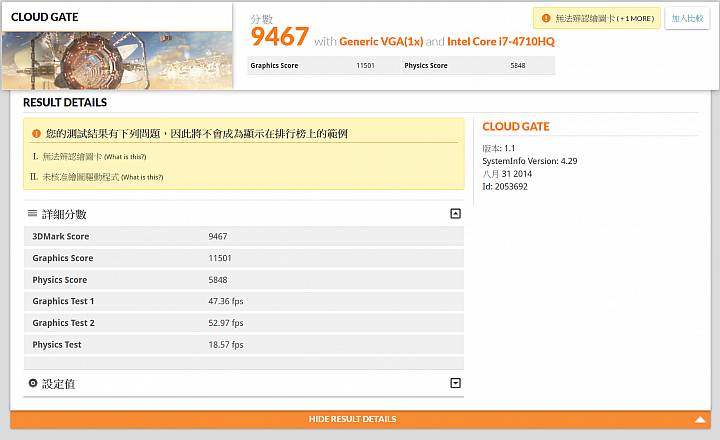Click the CLOUD GATE title above thumbnail
This screenshot has height=440, width=720.
coord(45,17)
